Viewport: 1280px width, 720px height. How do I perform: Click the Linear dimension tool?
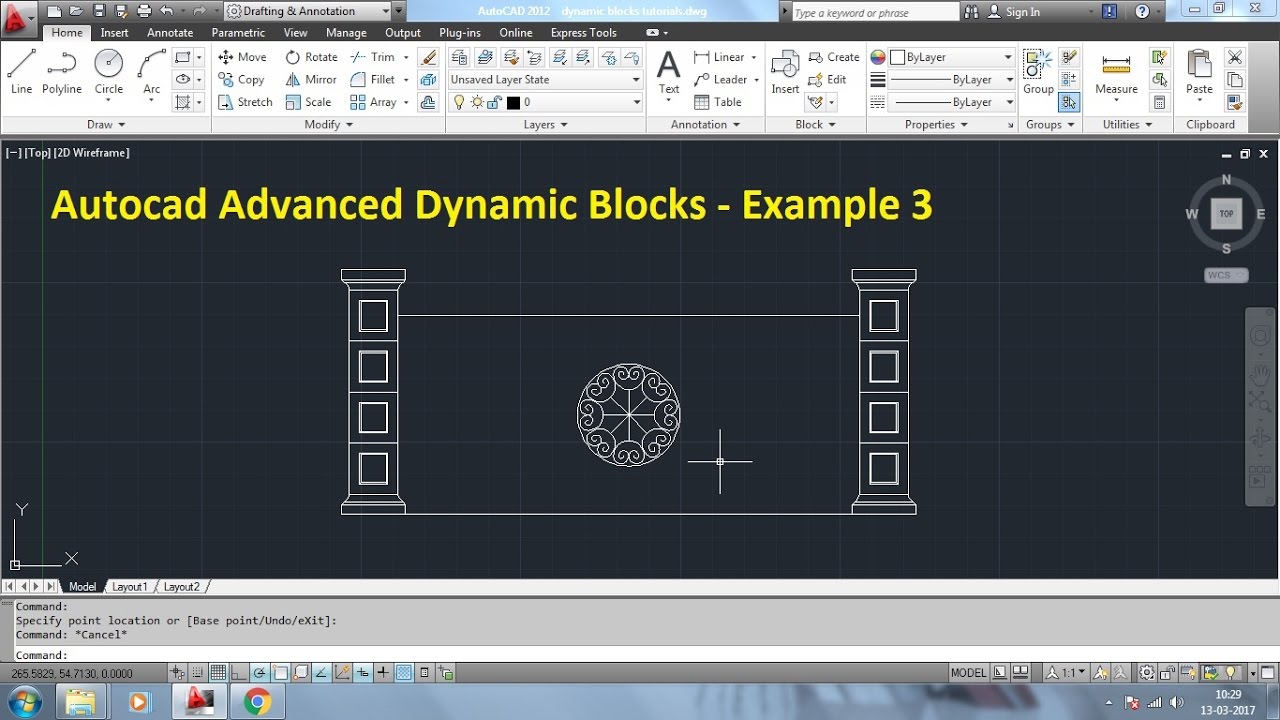(x=719, y=57)
